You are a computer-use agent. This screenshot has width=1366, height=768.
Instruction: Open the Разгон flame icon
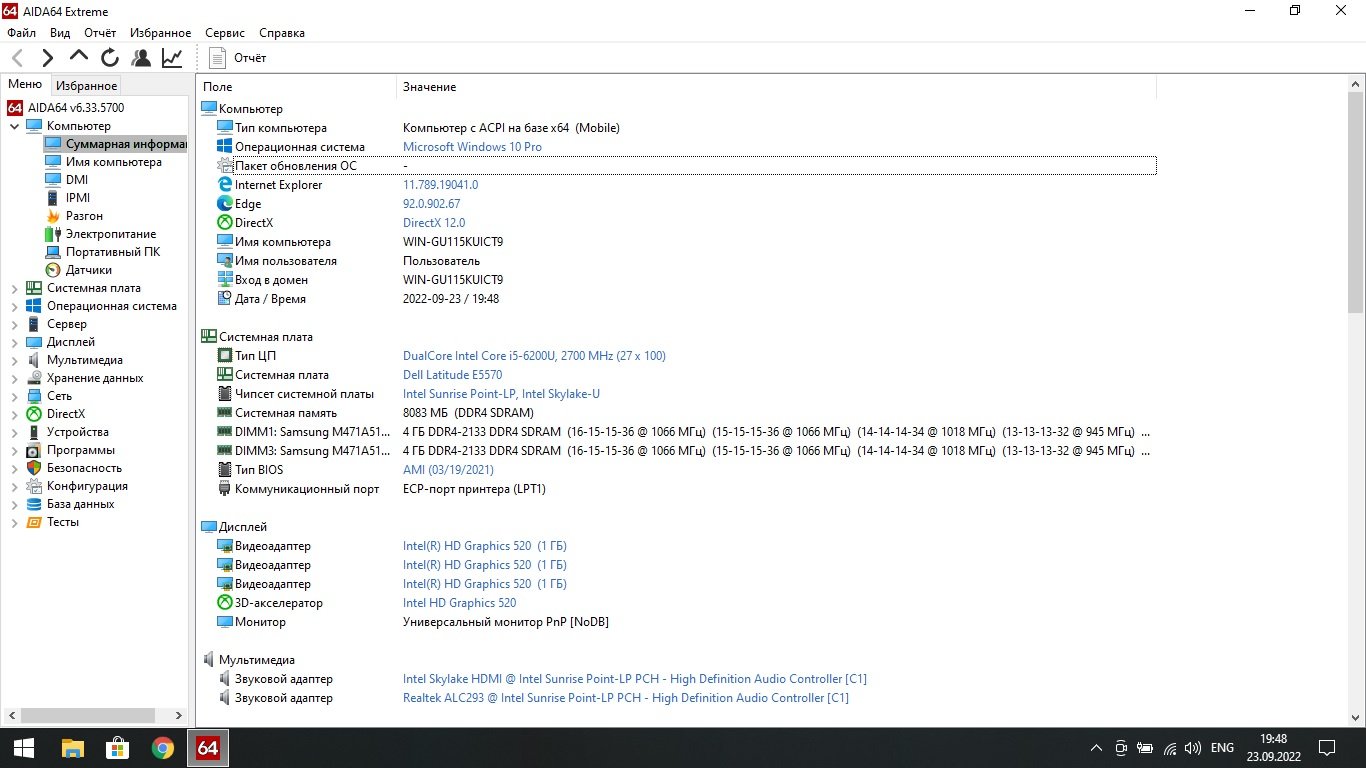(53, 216)
